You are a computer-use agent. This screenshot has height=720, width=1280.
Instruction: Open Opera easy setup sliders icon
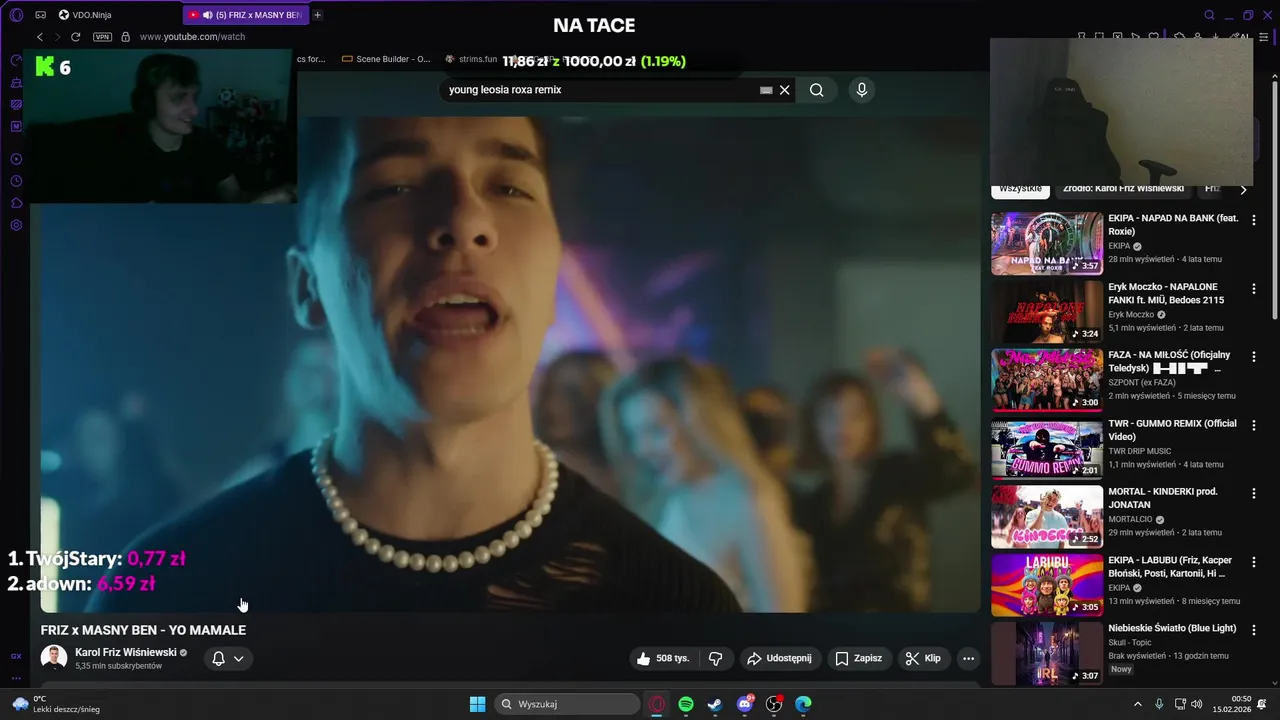tap(1263, 37)
